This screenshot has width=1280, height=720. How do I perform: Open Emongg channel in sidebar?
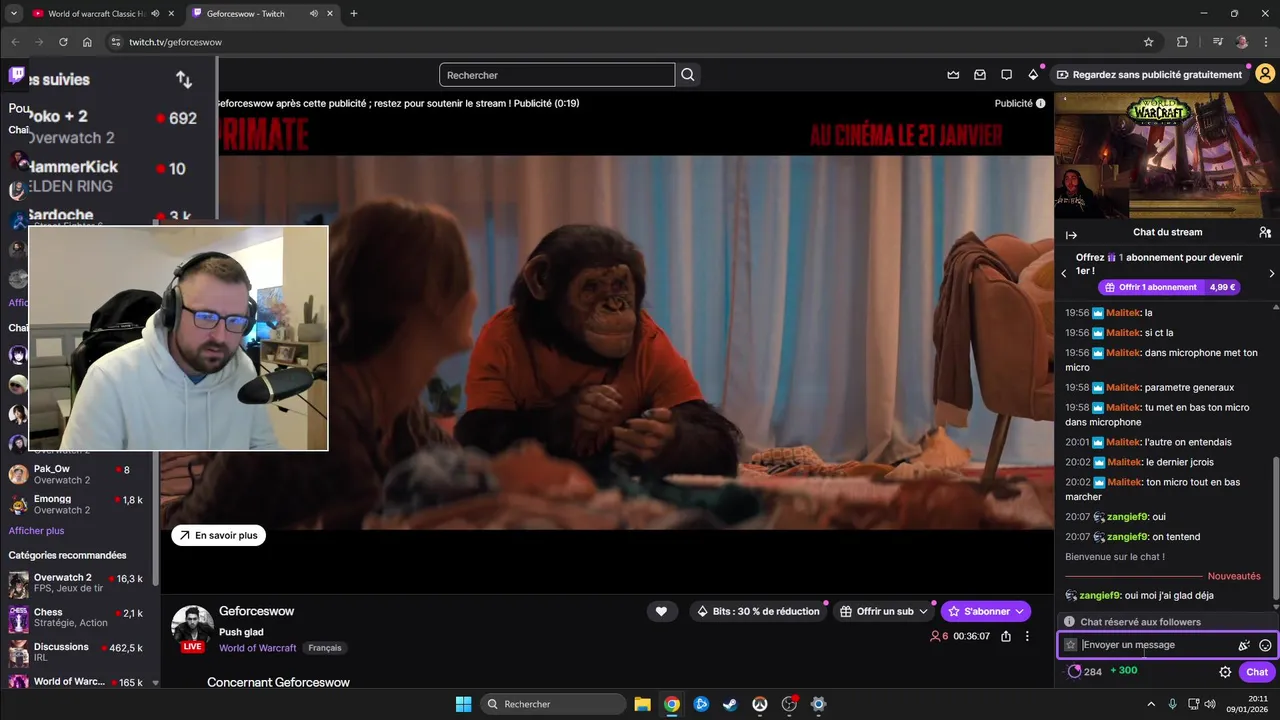pos(76,504)
